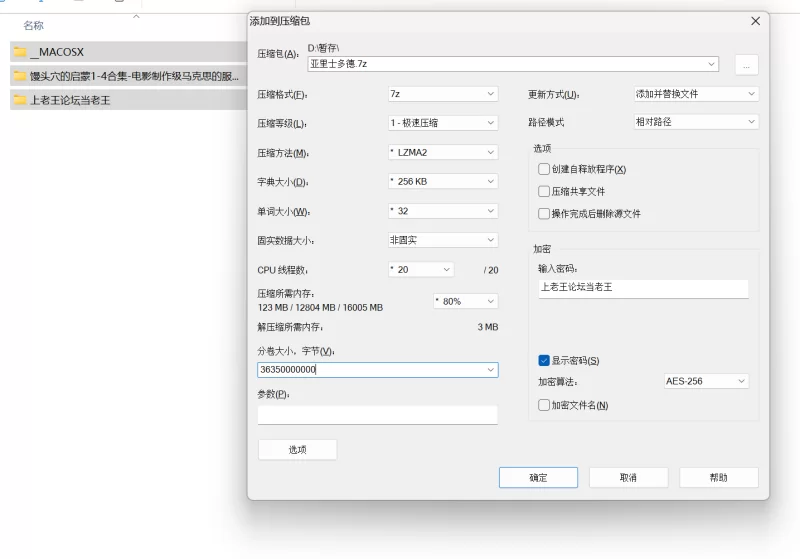Open the 选项 button
The height and width of the screenshot is (559, 800).
(297, 450)
